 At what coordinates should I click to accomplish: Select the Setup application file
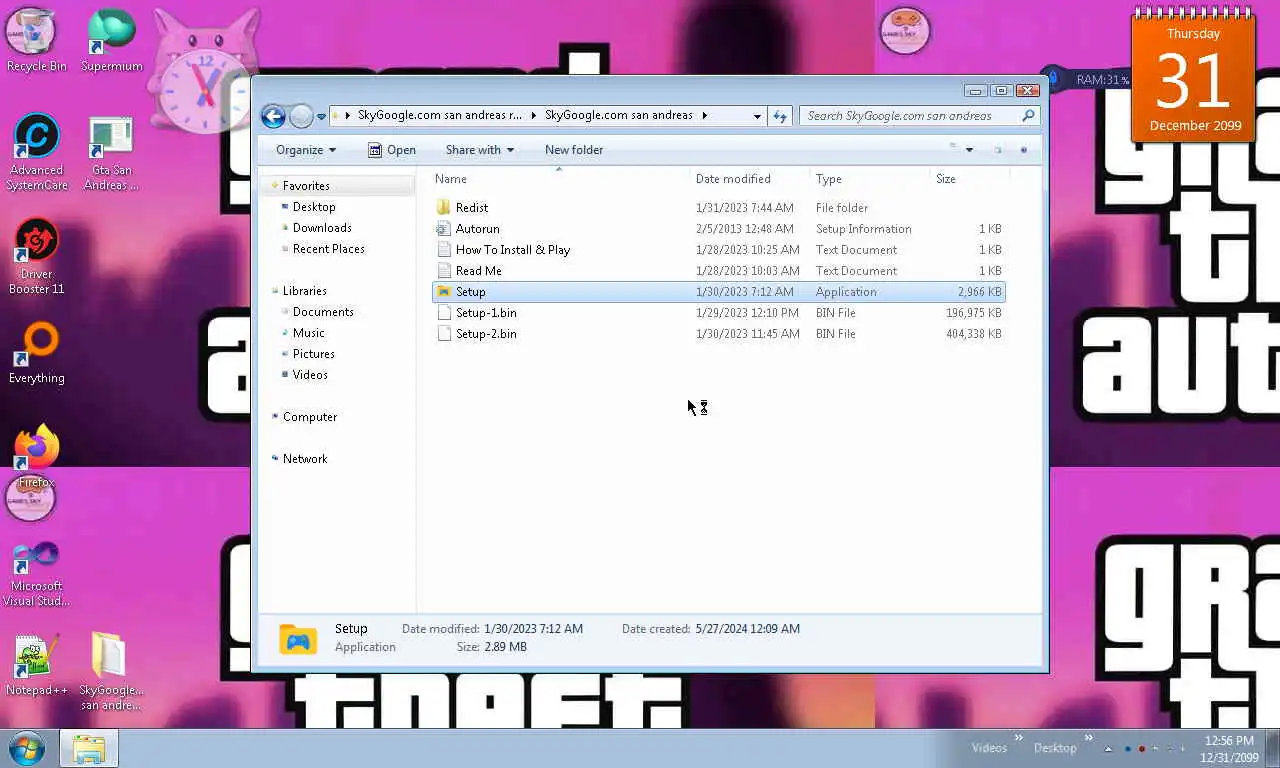[718, 292]
